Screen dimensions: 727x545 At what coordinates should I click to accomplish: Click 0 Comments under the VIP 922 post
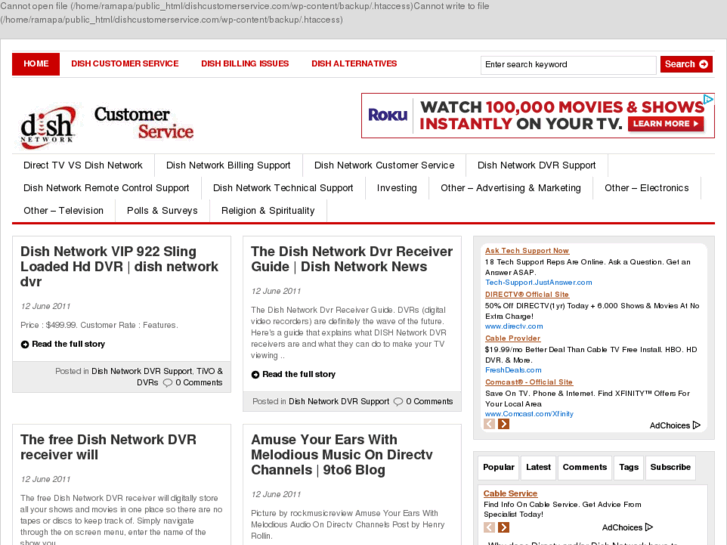(x=198, y=383)
